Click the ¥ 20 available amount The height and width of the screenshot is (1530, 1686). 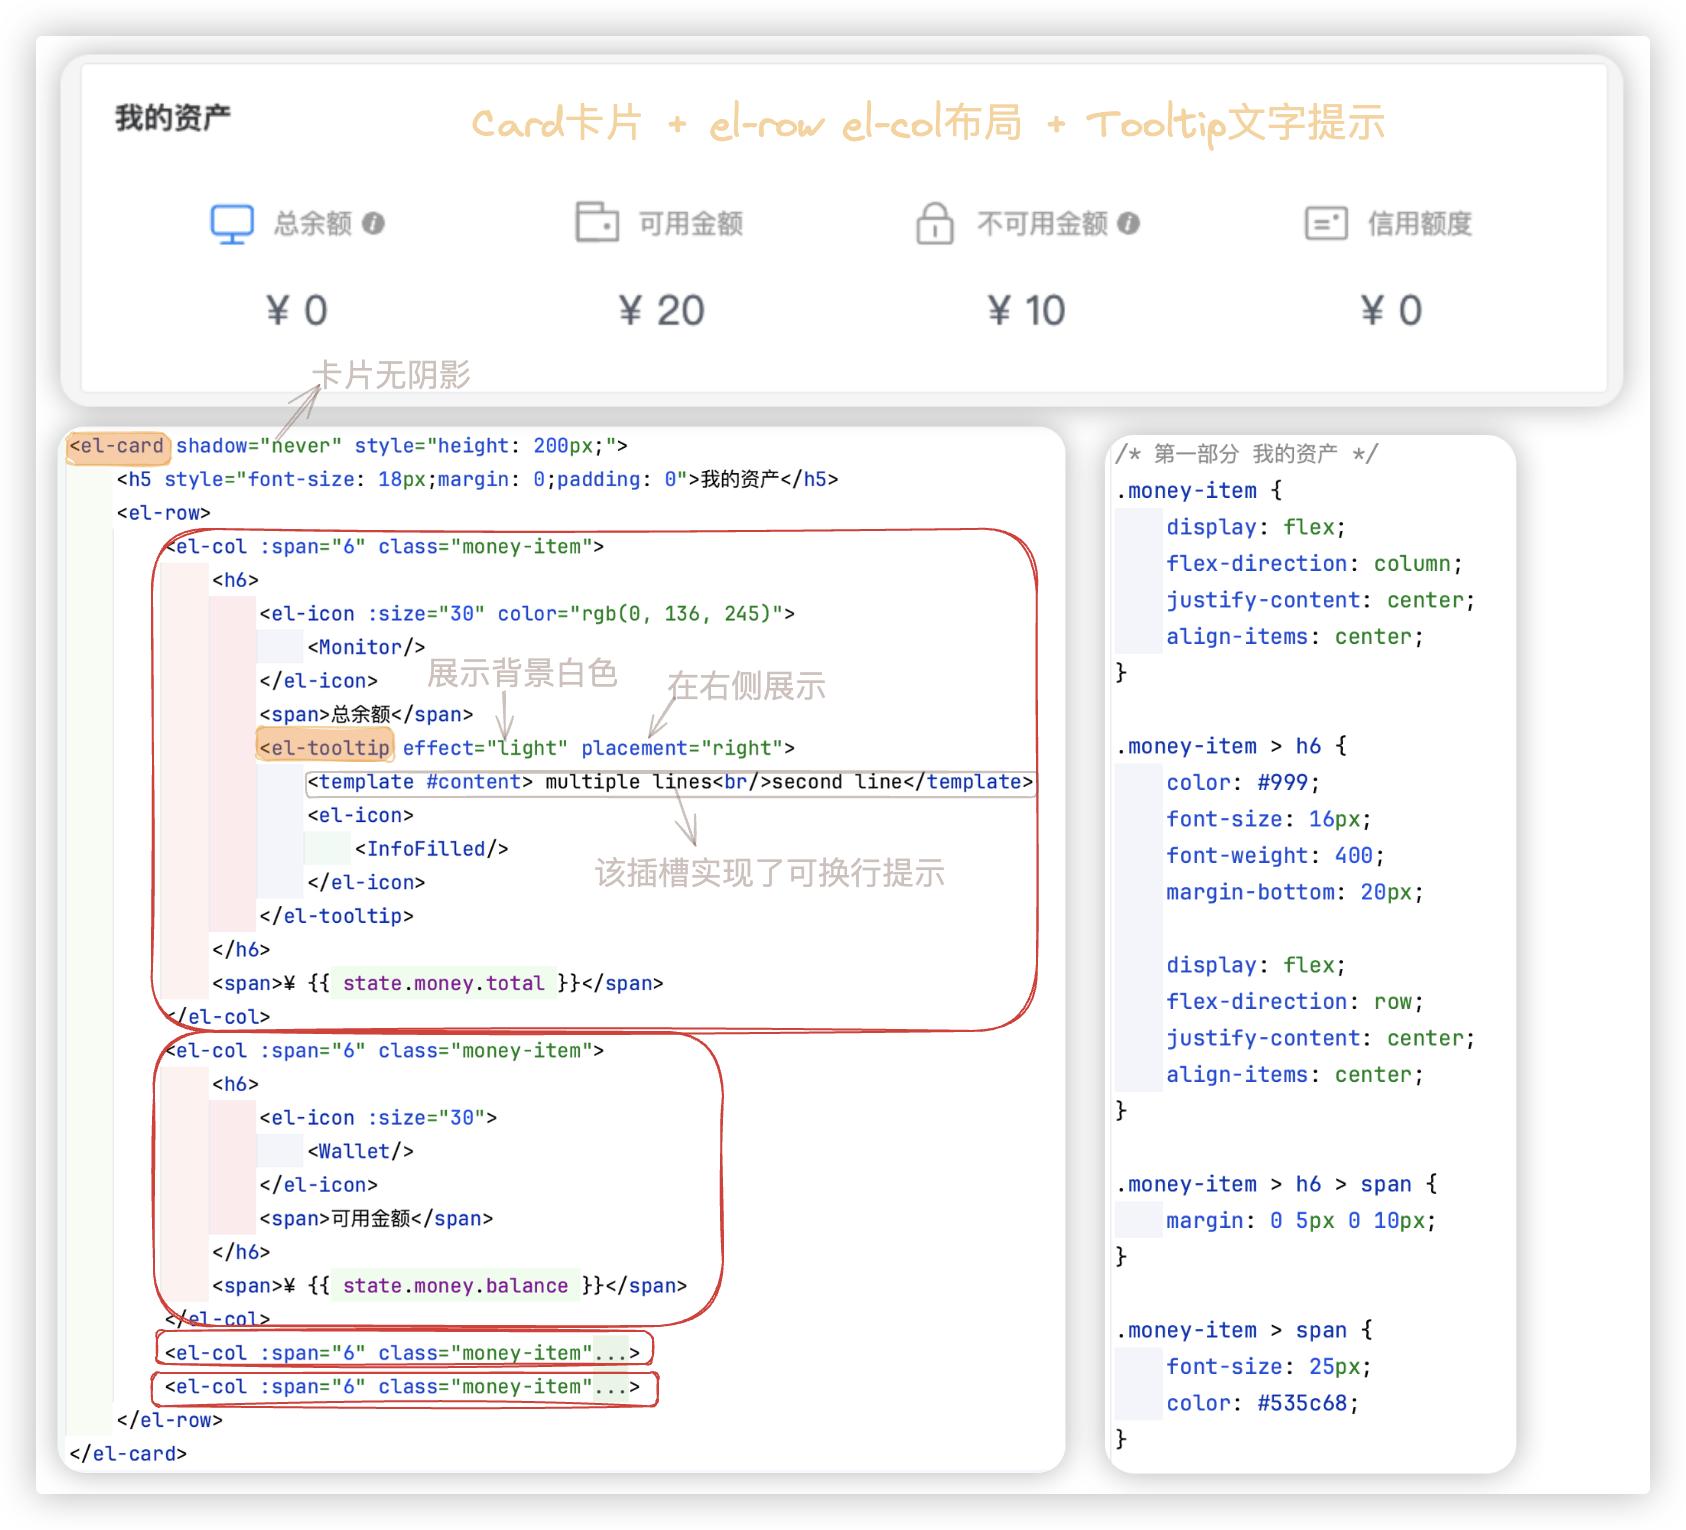tap(661, 311)
